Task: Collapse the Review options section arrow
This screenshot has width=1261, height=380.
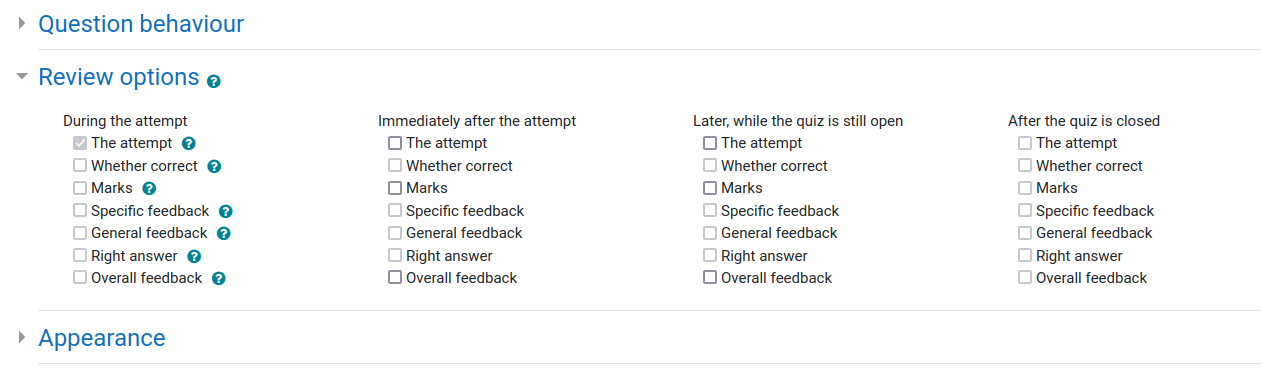Action: 22,76
